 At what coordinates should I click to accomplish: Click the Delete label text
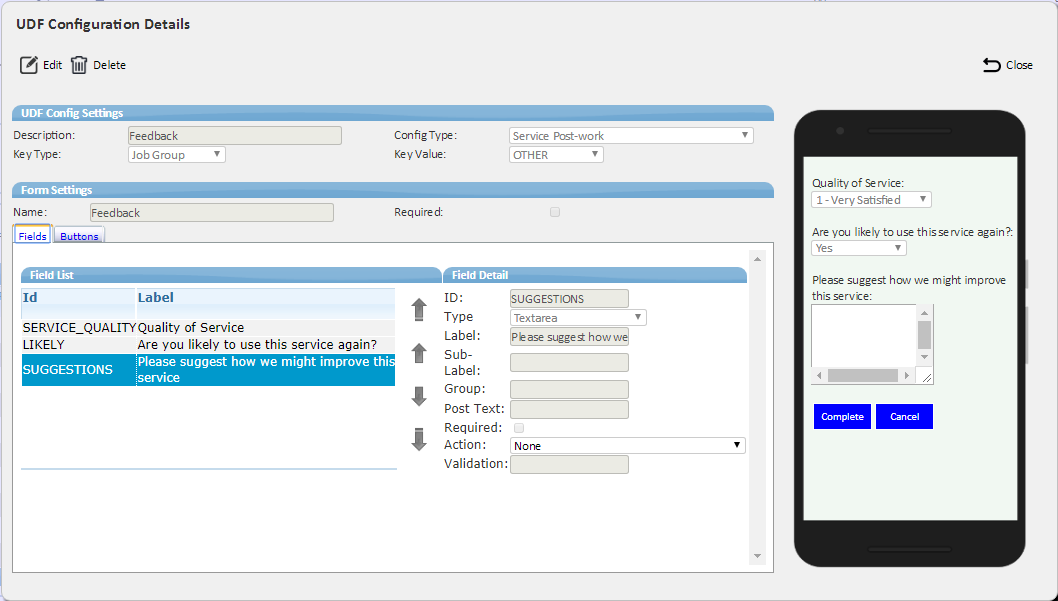tap(109, 65)
